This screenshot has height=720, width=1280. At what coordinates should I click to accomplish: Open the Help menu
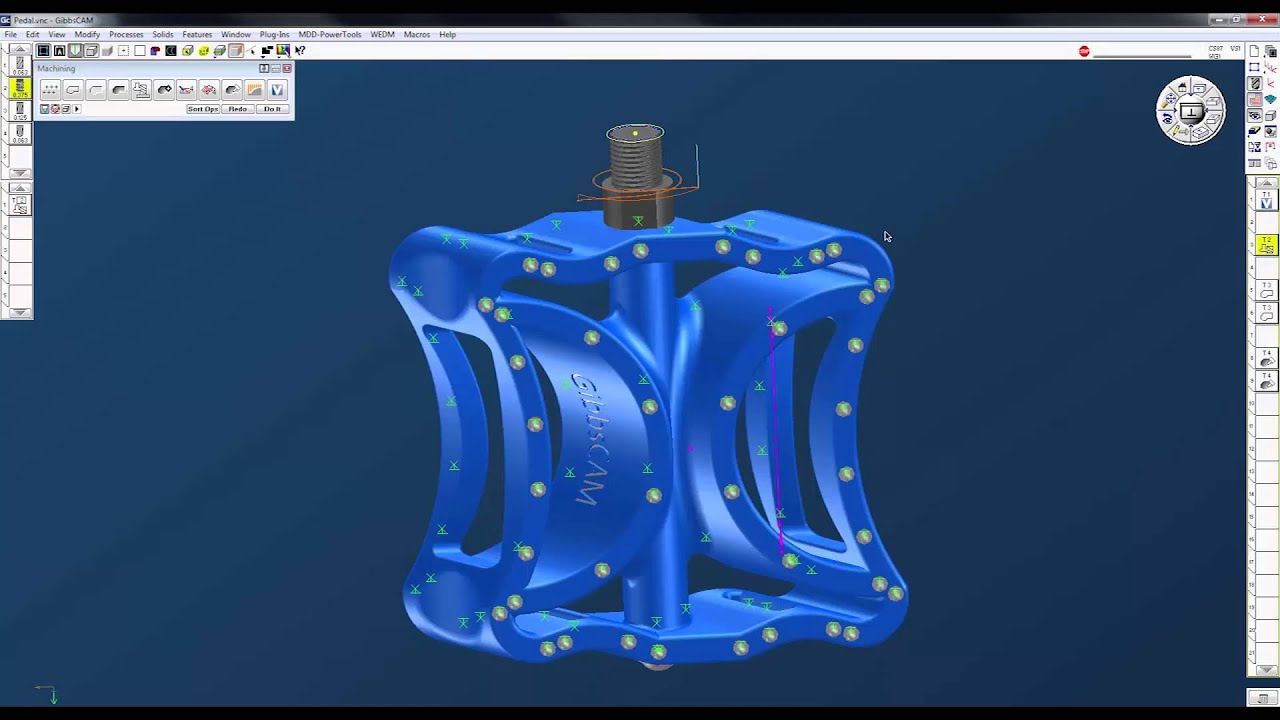(x=447, y=34)
